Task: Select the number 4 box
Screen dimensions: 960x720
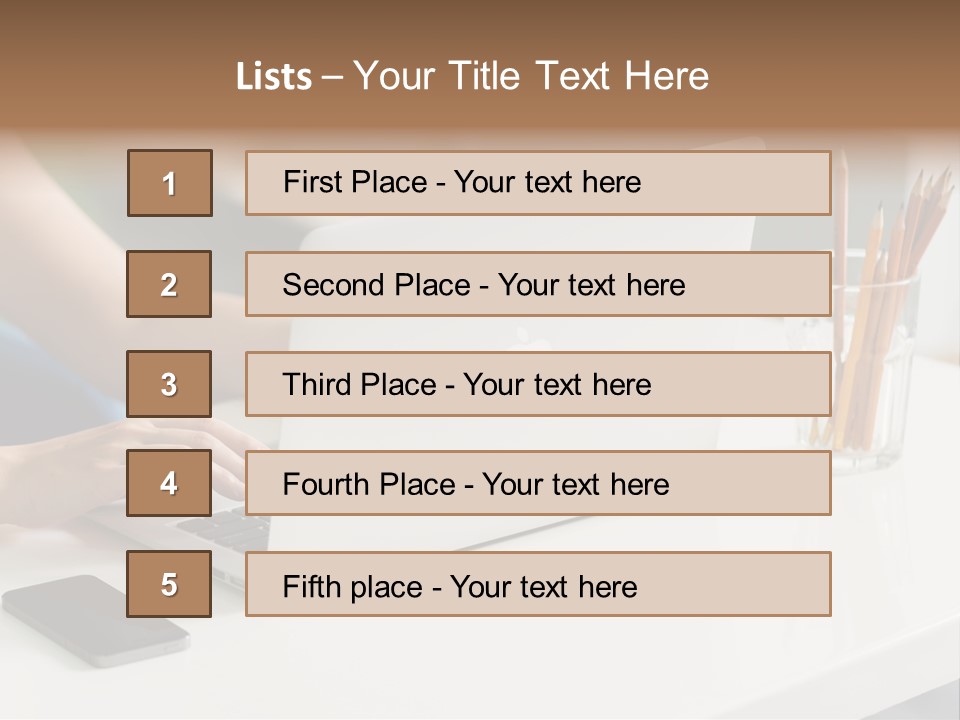Action: point(169,483)
